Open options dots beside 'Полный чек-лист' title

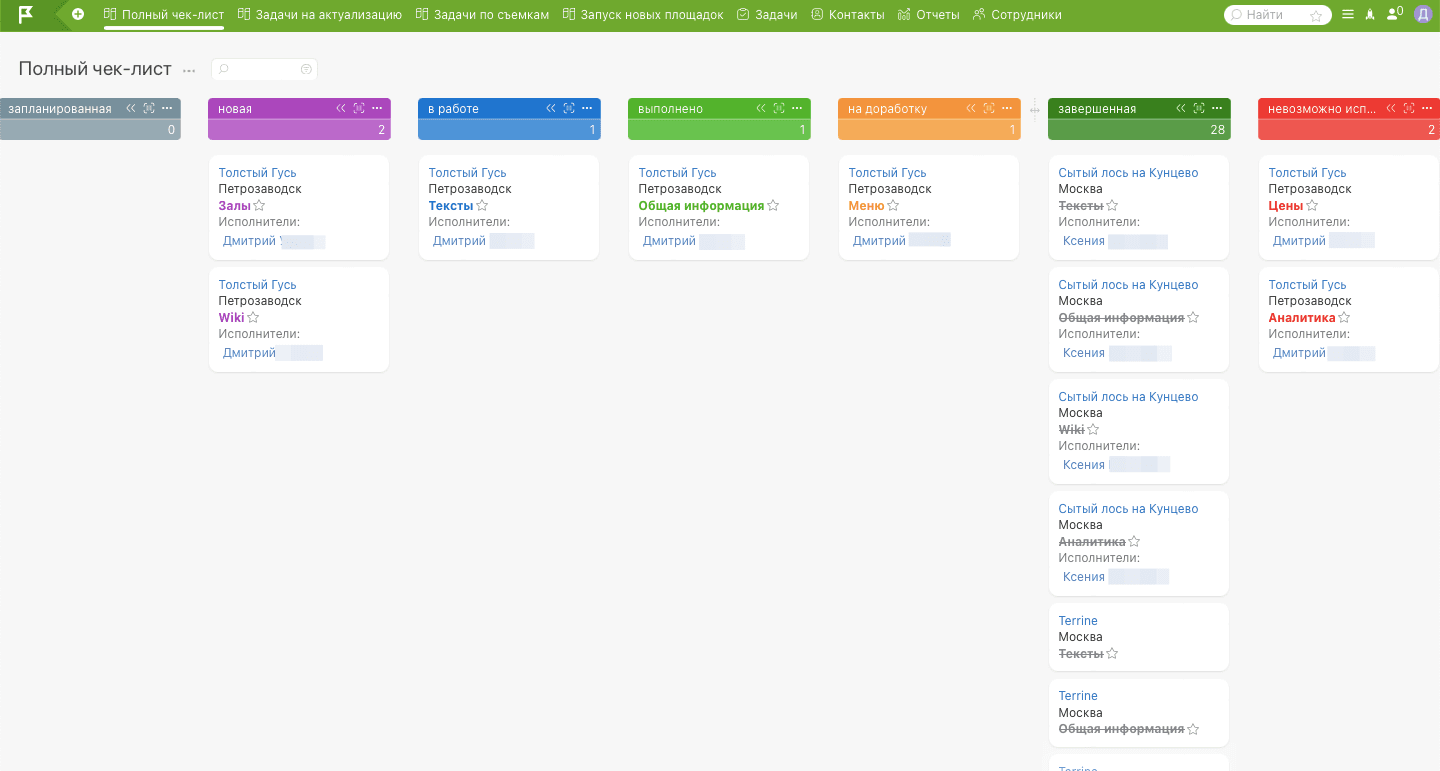(189, 70)
